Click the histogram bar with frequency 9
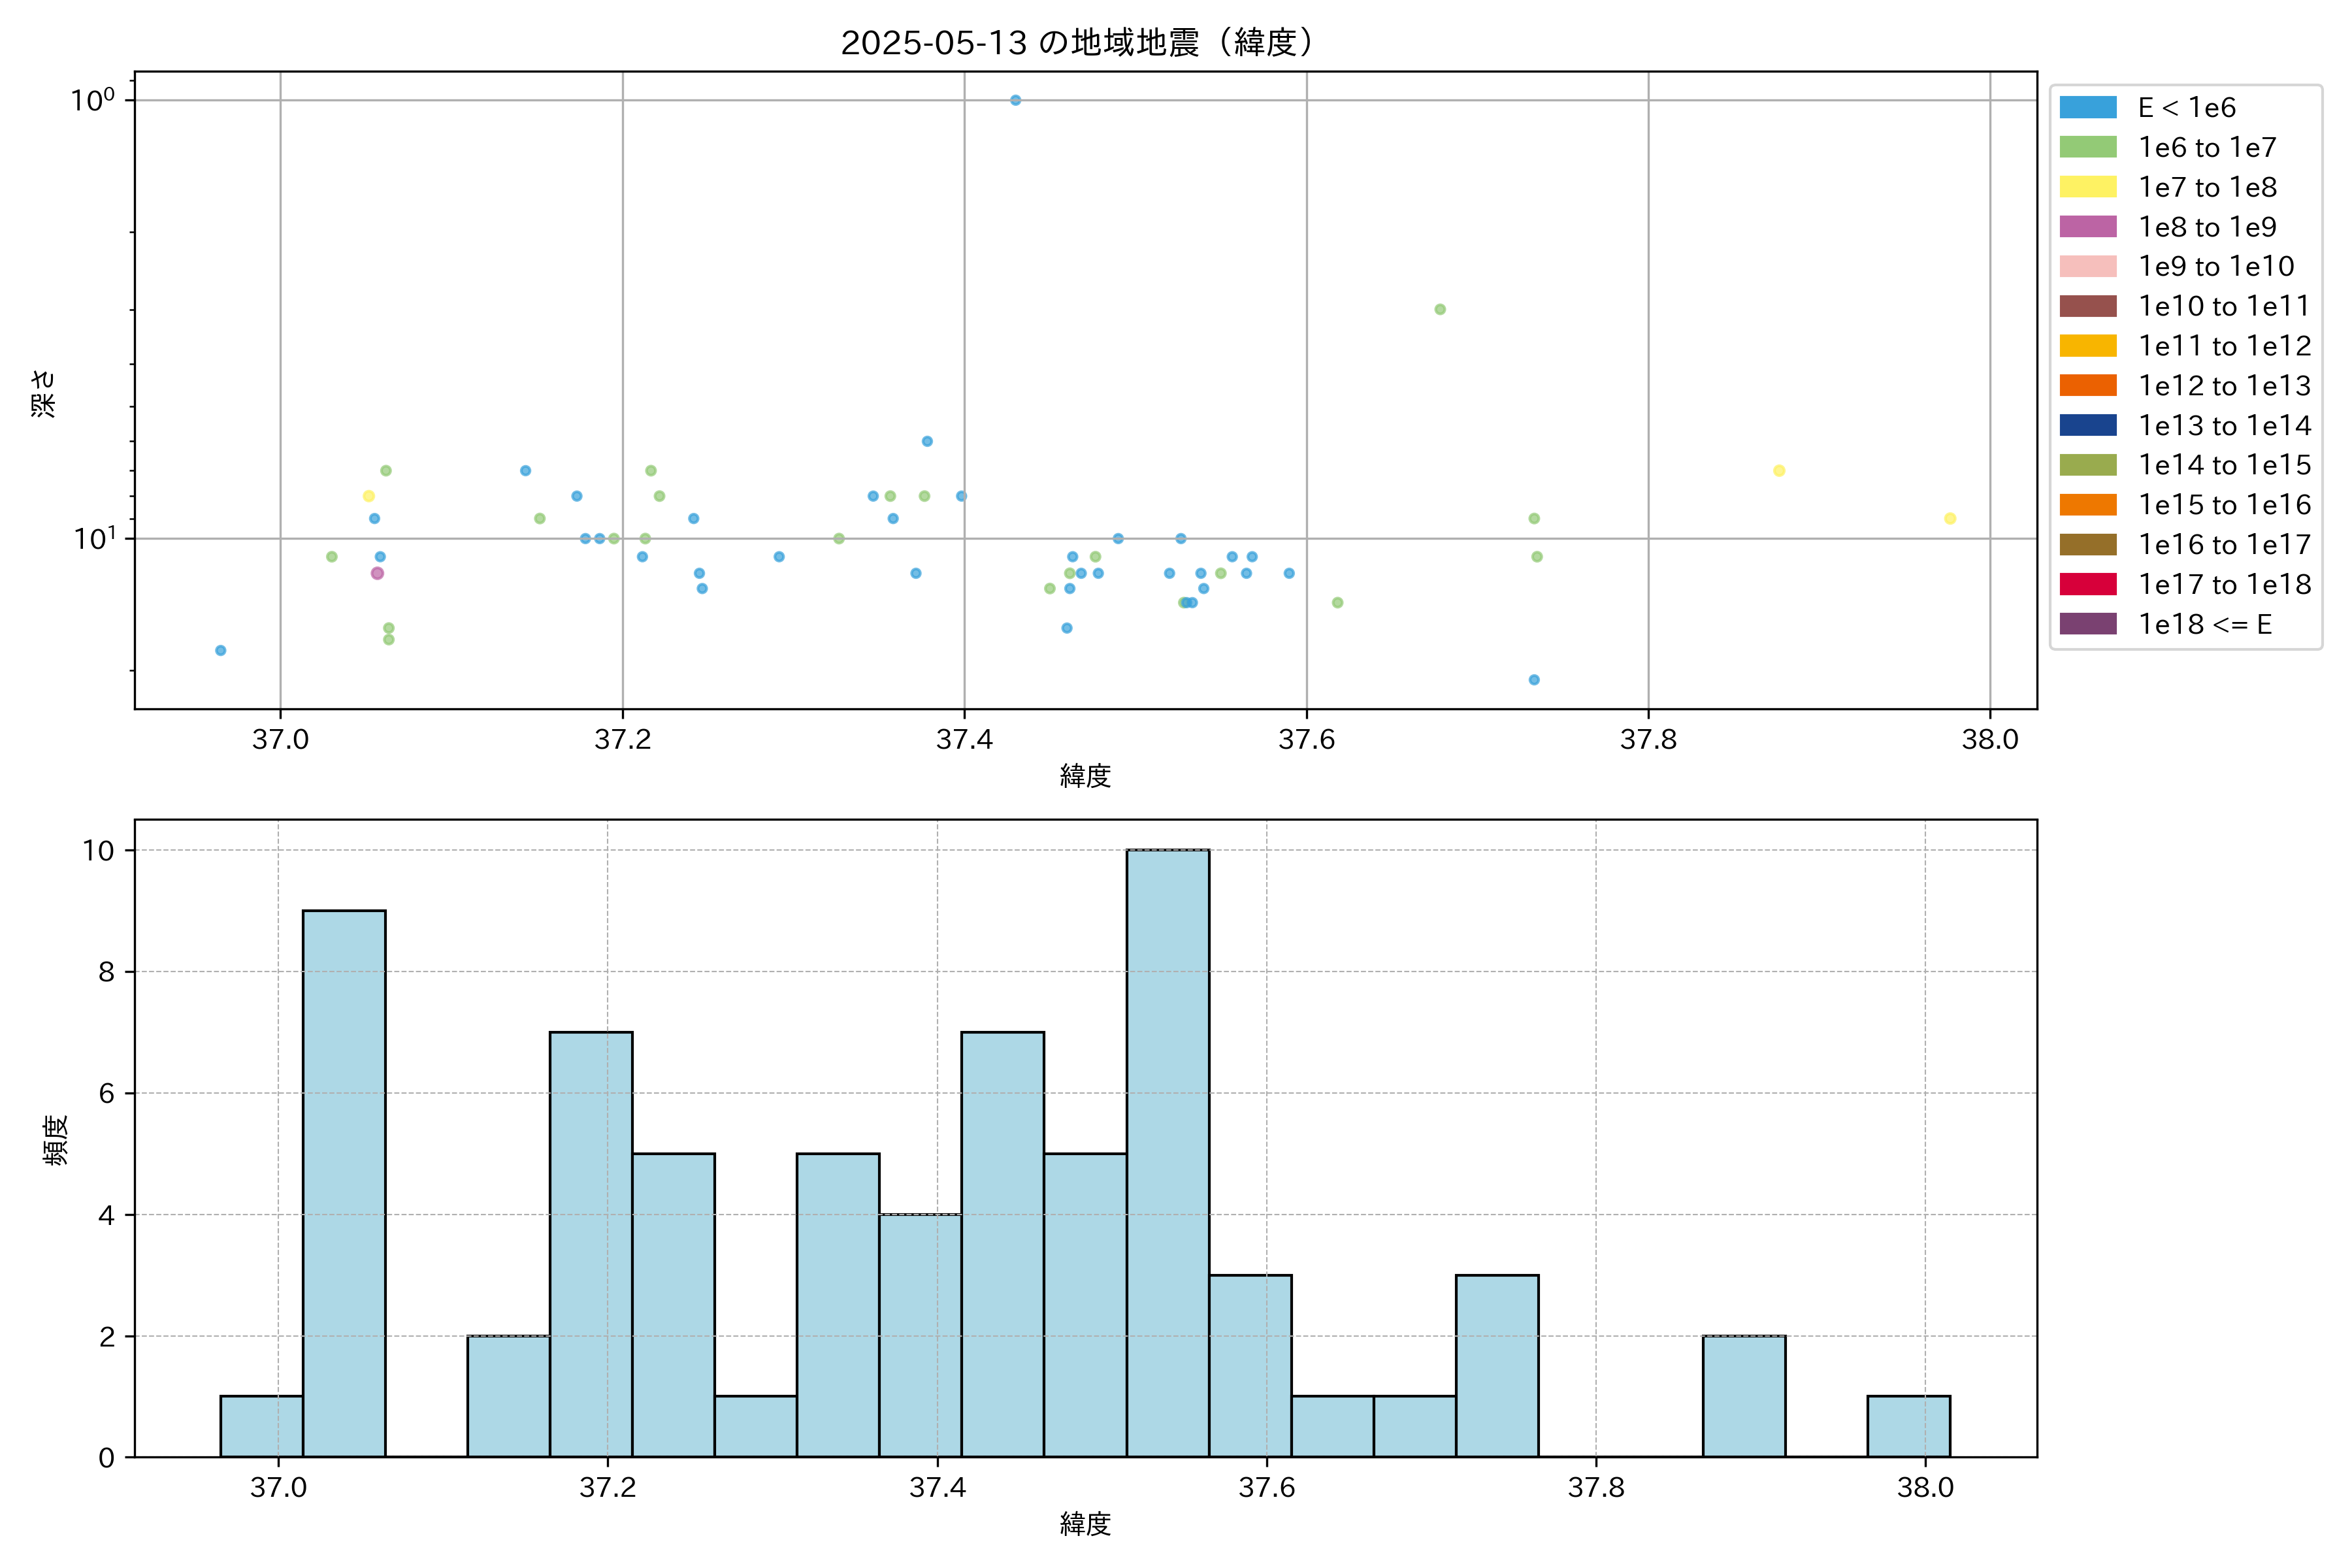This screenshot has width=2352, height=1568. [x=343, y=1183]
